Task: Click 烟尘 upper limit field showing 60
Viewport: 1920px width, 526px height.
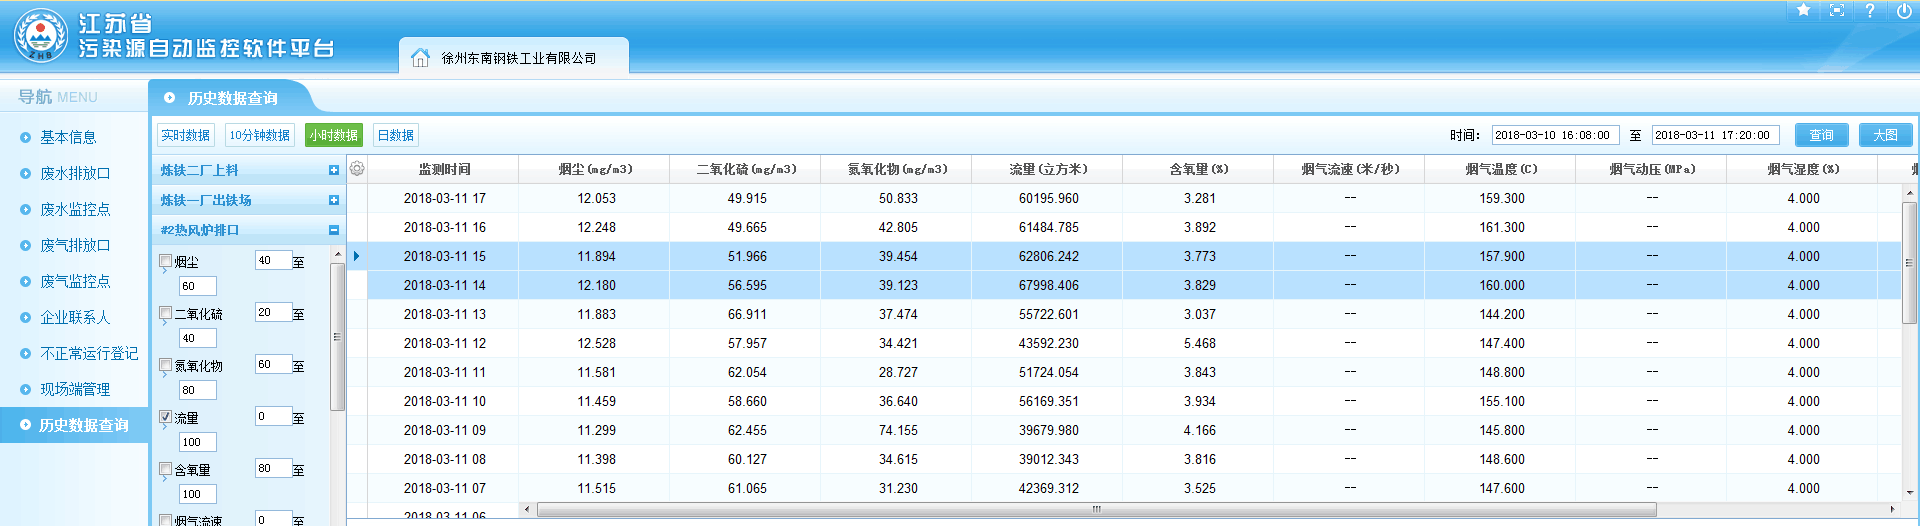Action: (x=198, y=287)
